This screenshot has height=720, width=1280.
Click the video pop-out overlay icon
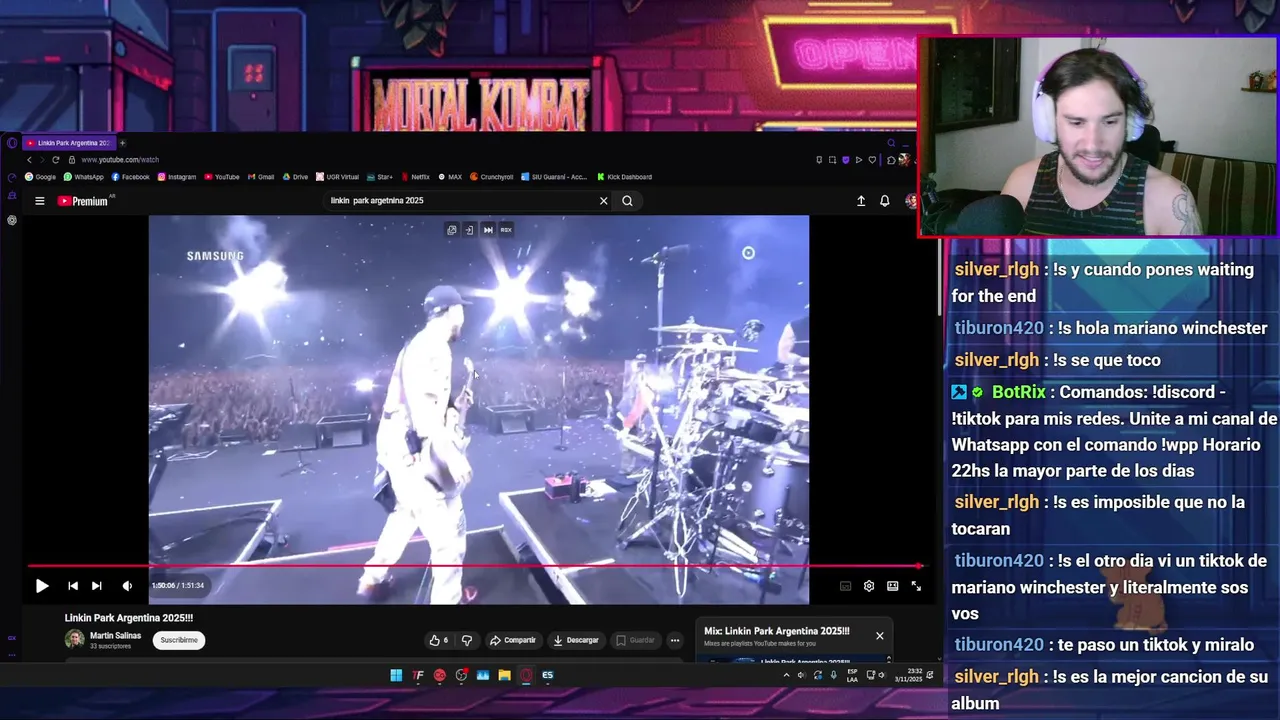[452, 230]
